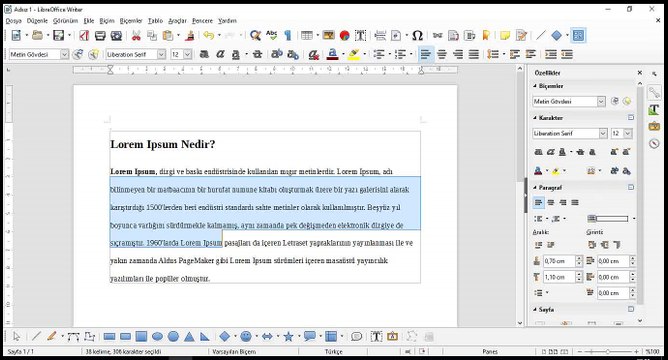Image resolution: width=668 pixels, height=360 pixels.
Task: Toggle italic in the formatting toolbar
Action: [x=220, y=55]
